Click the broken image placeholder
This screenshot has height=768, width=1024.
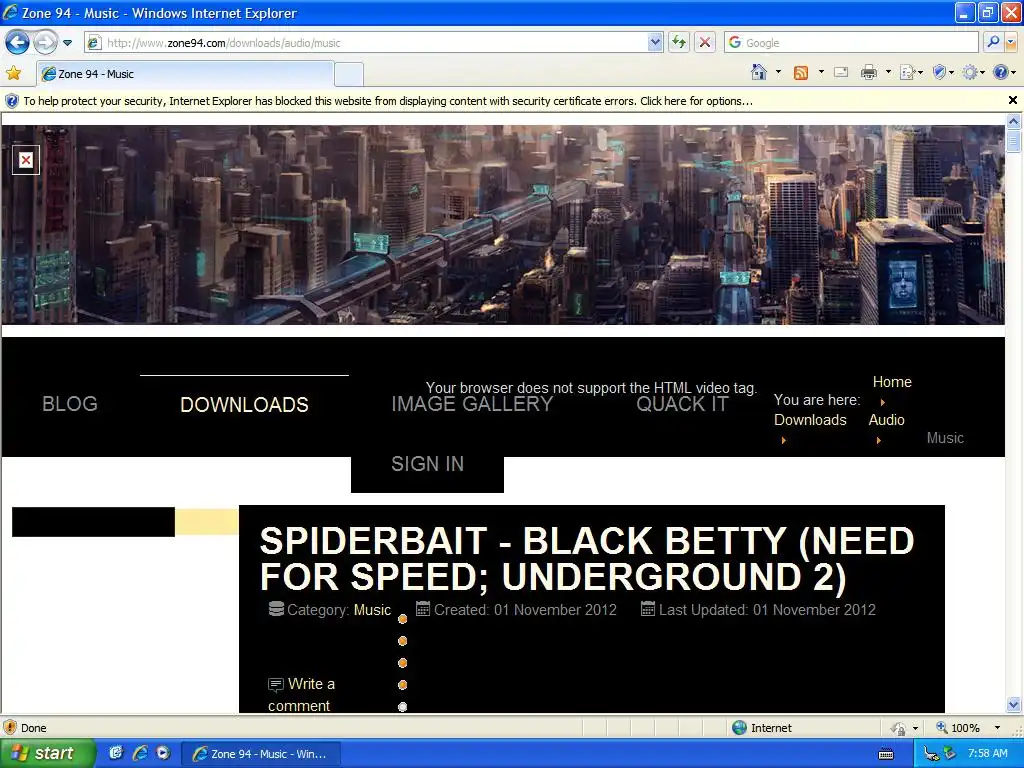tap(25, 160)
